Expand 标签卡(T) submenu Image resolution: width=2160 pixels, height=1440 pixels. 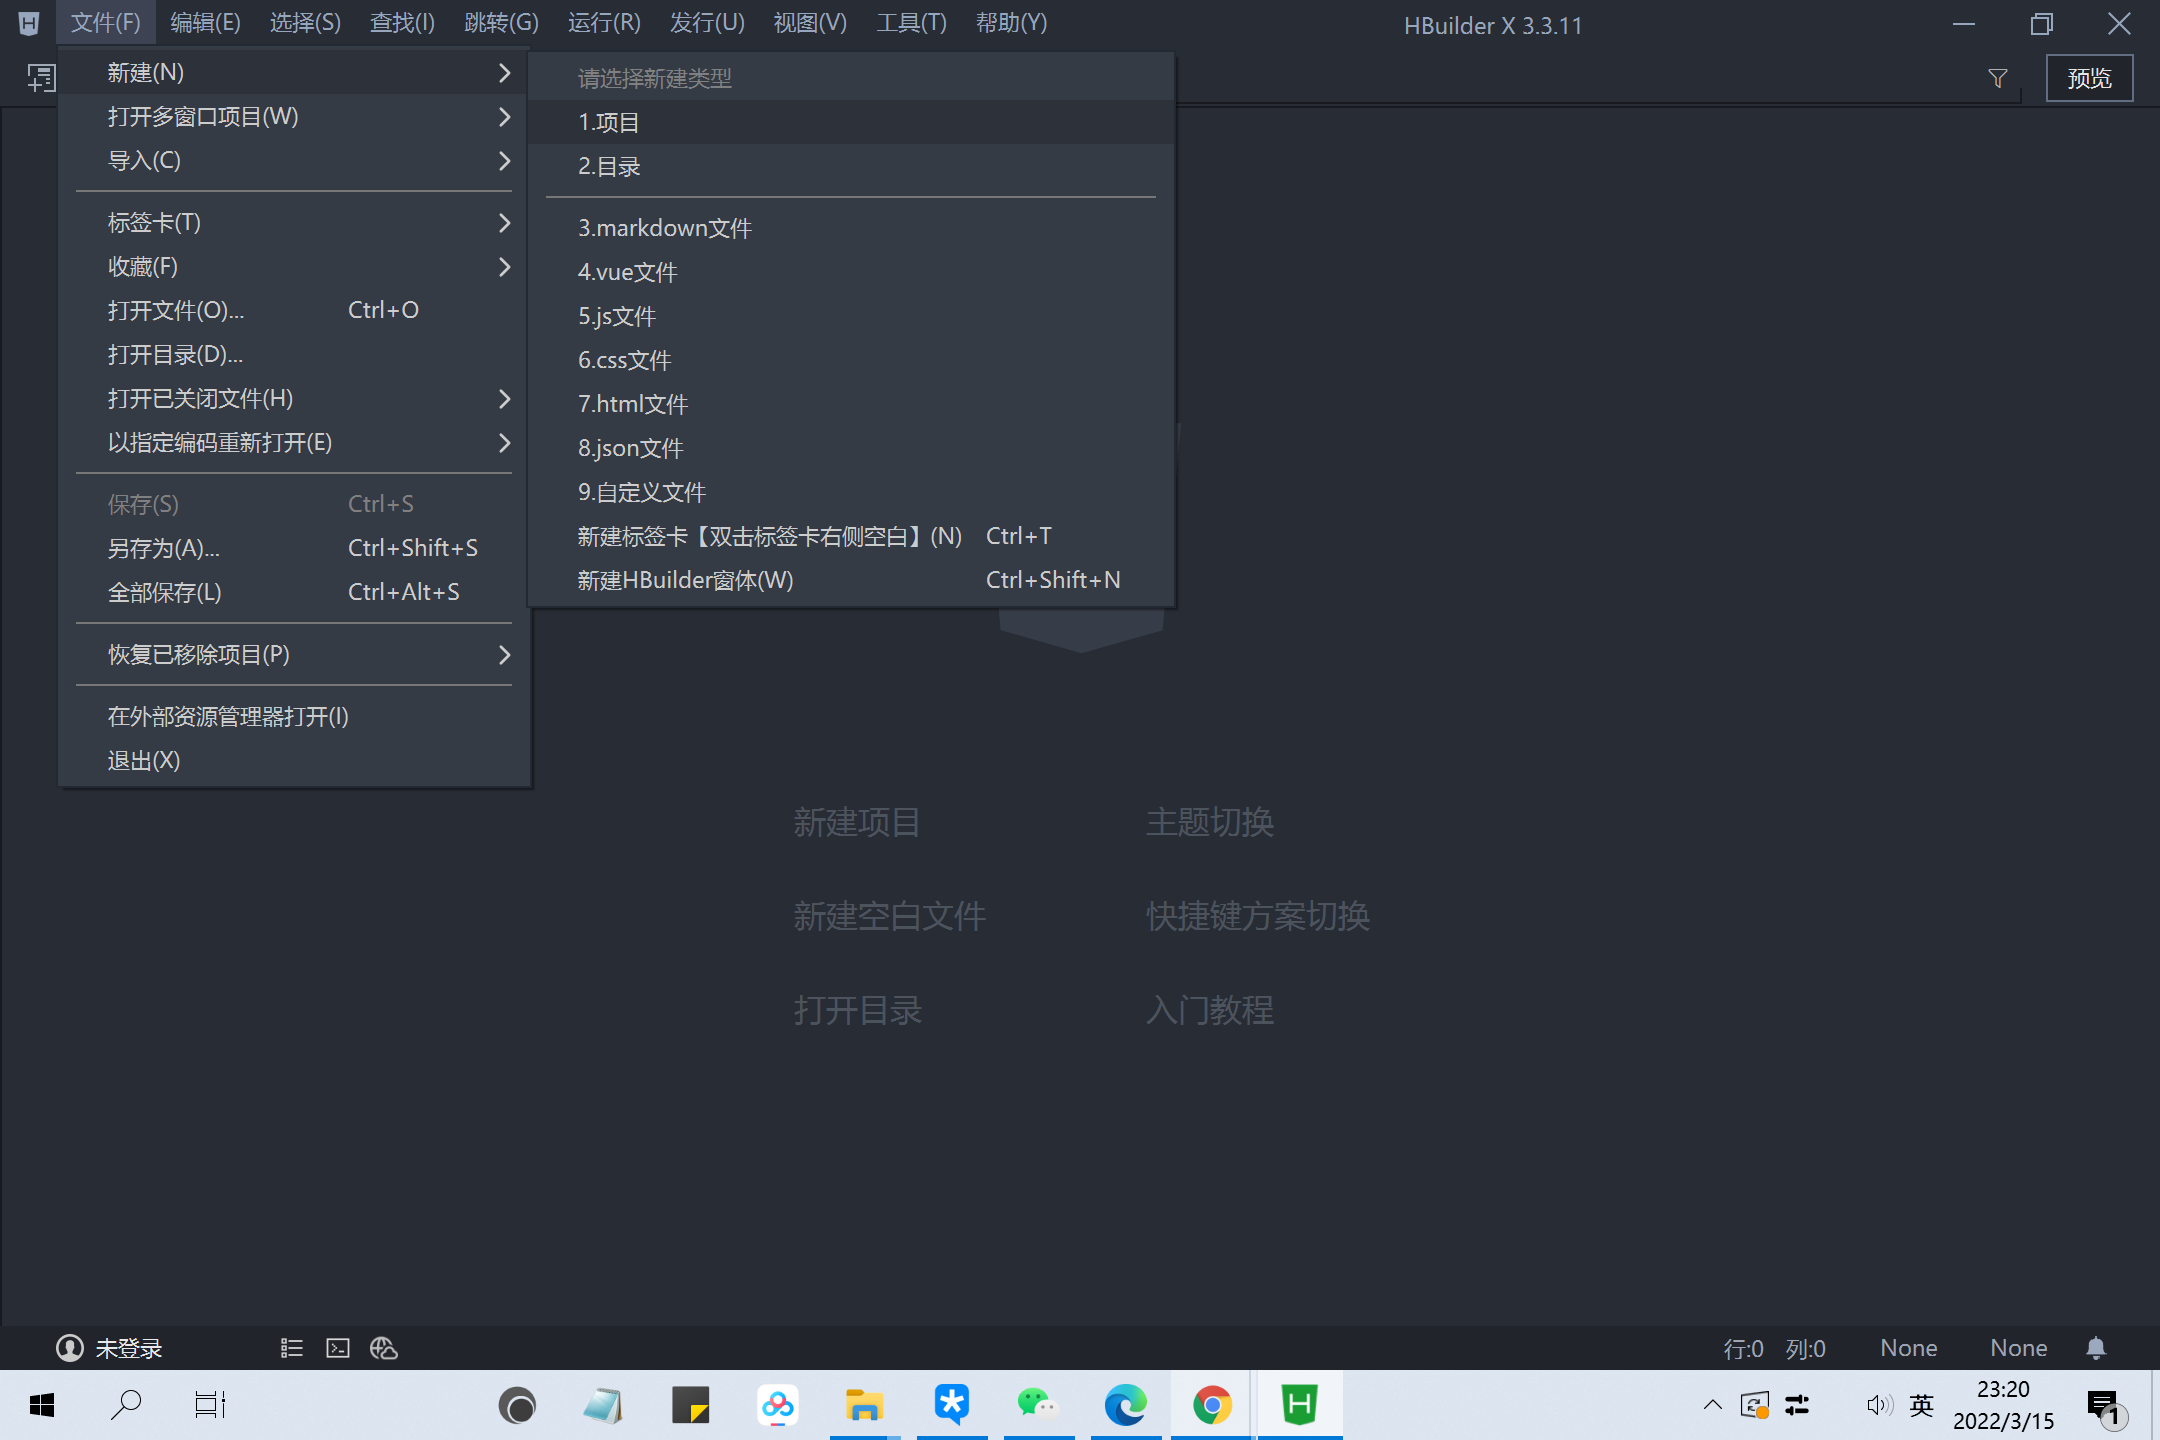(294, 223)
